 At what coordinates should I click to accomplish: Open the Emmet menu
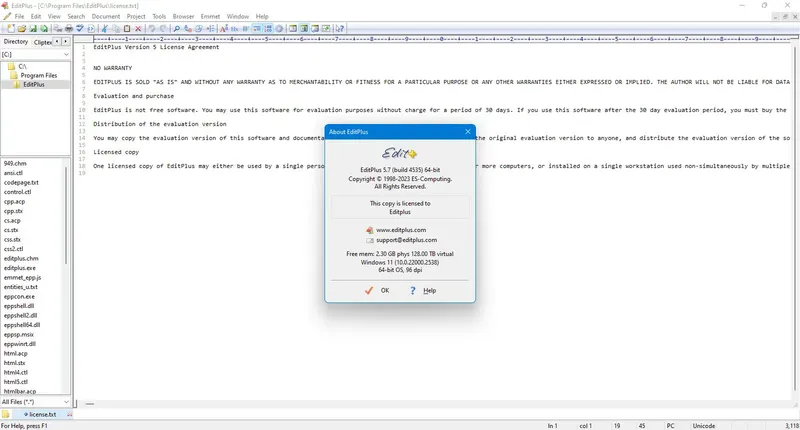210,16
